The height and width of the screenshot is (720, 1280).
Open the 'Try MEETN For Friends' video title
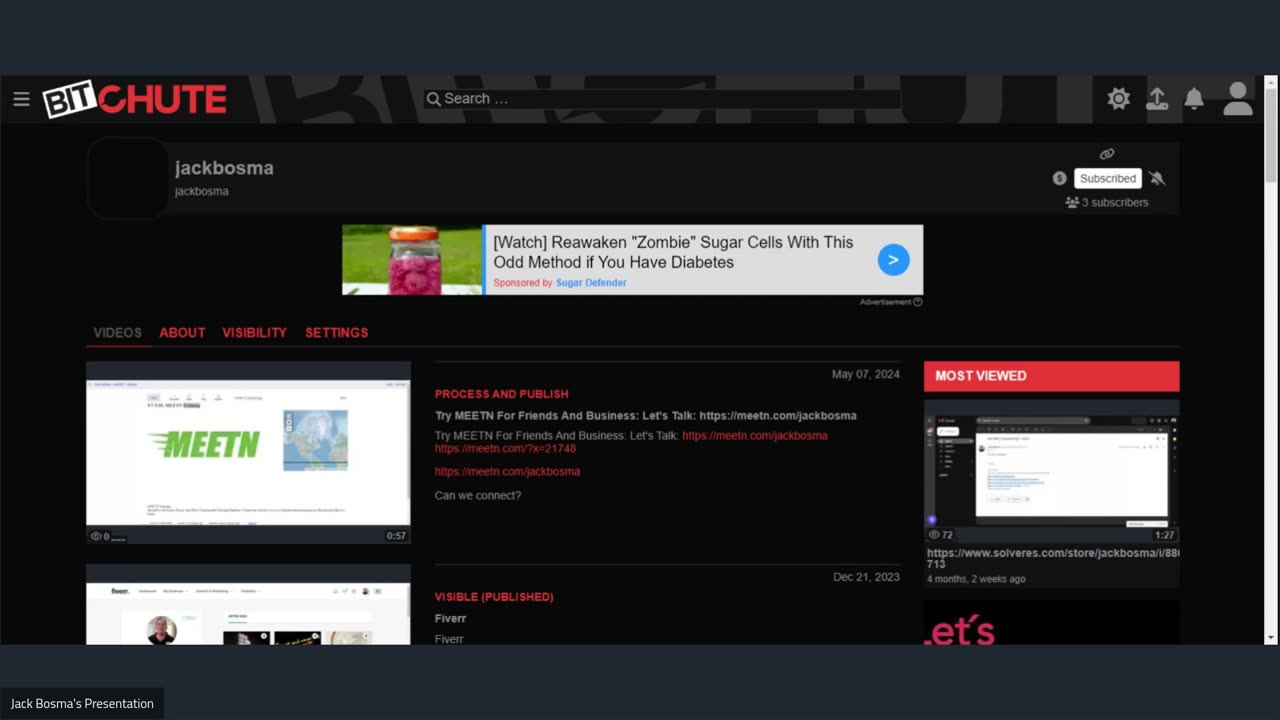[x=645, y=416]
